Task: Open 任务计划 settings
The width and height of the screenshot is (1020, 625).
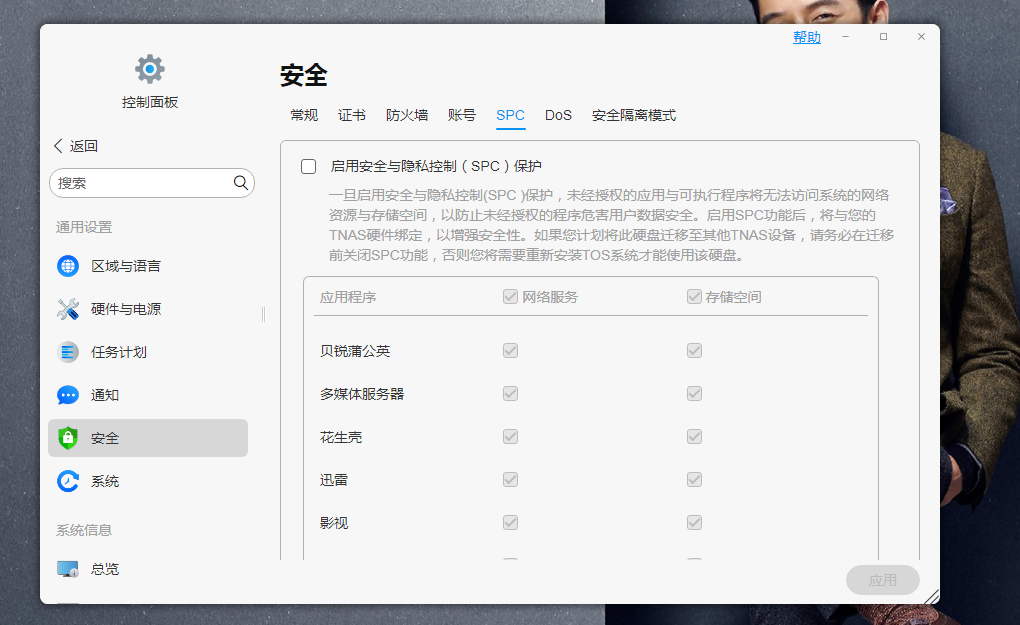Action: (148, 352)
